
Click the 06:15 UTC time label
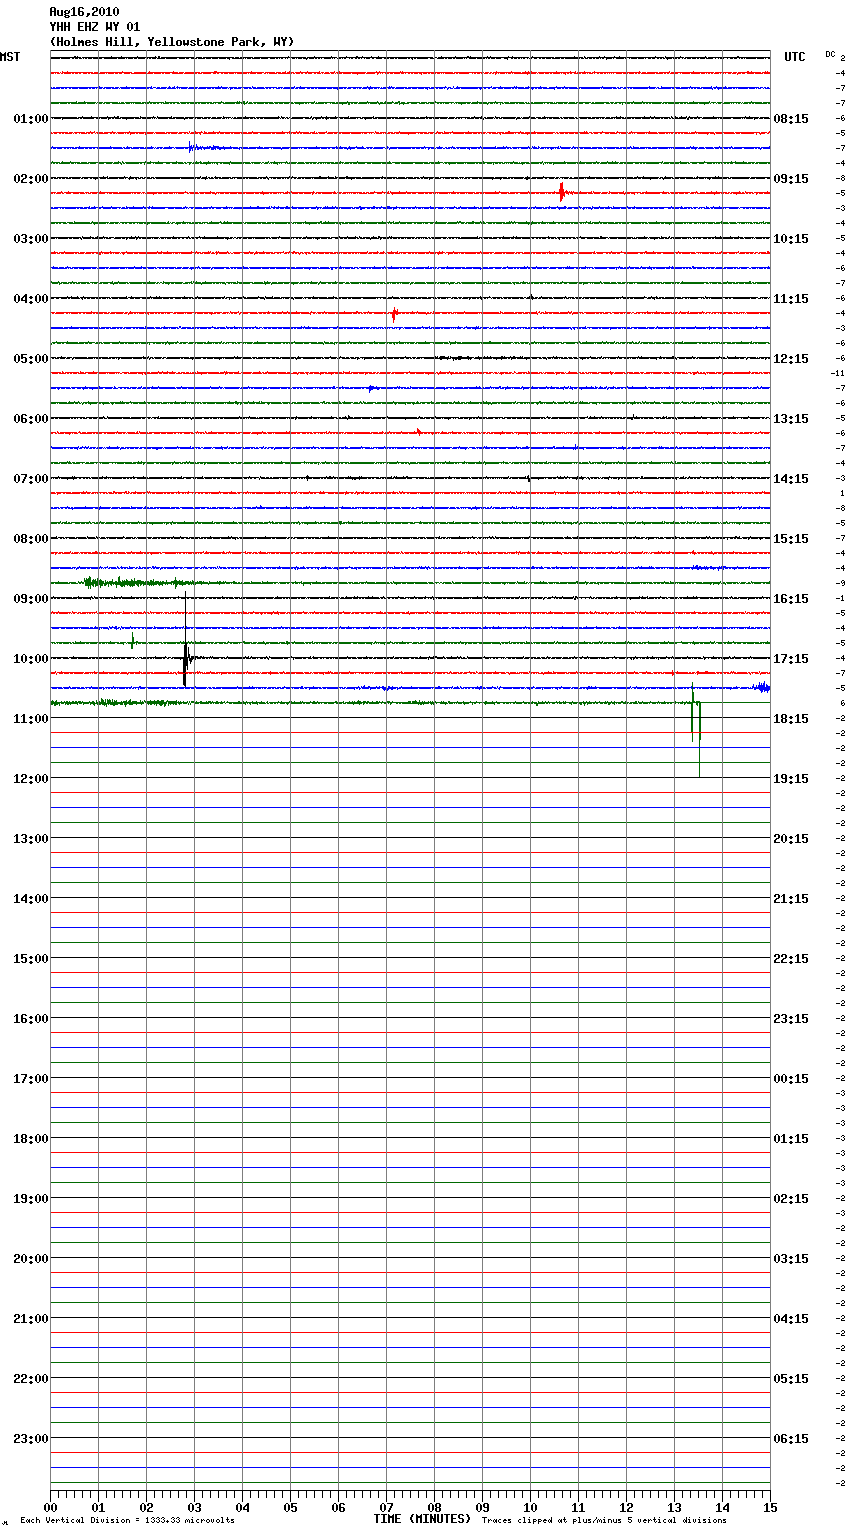791,1438
